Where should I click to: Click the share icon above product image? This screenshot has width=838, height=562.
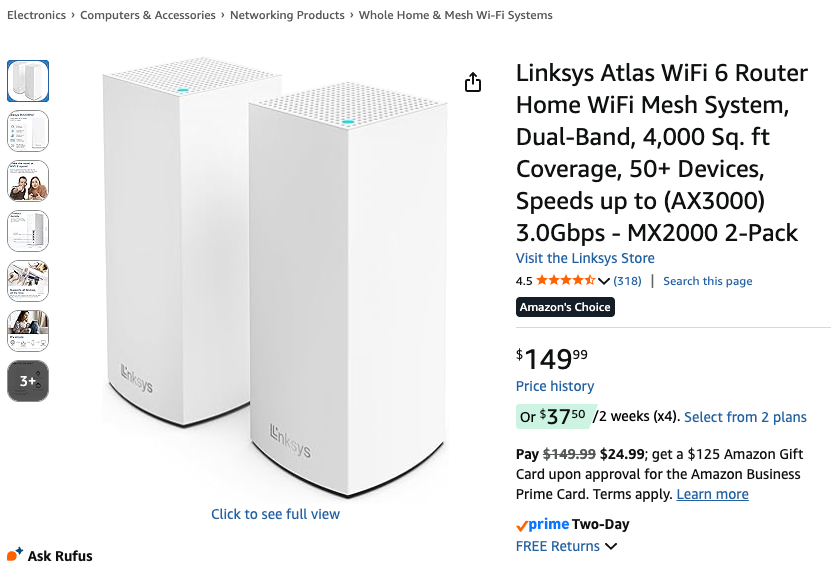pos(474,83)
